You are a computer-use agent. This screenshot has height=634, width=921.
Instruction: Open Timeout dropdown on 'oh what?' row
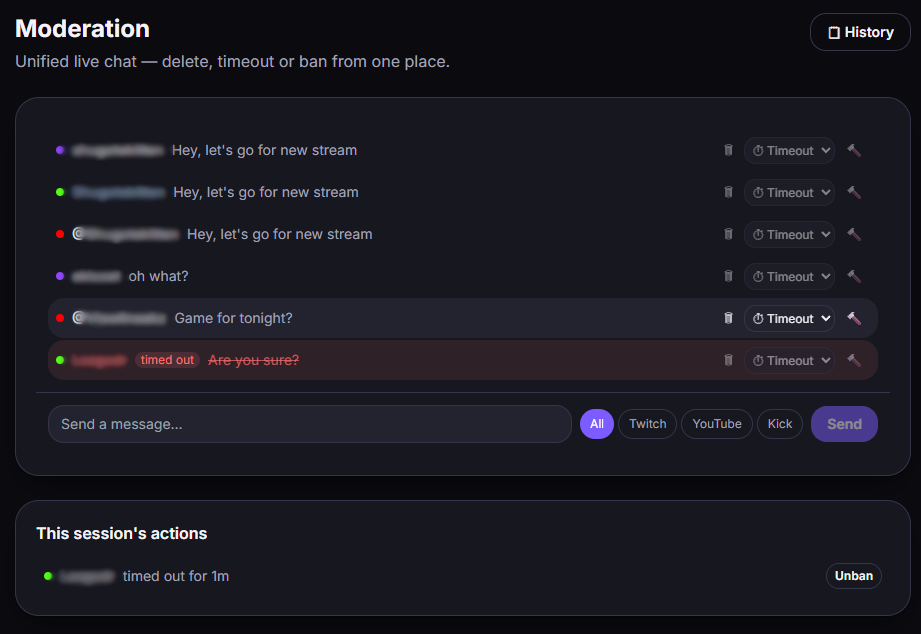tap(789, 276)
